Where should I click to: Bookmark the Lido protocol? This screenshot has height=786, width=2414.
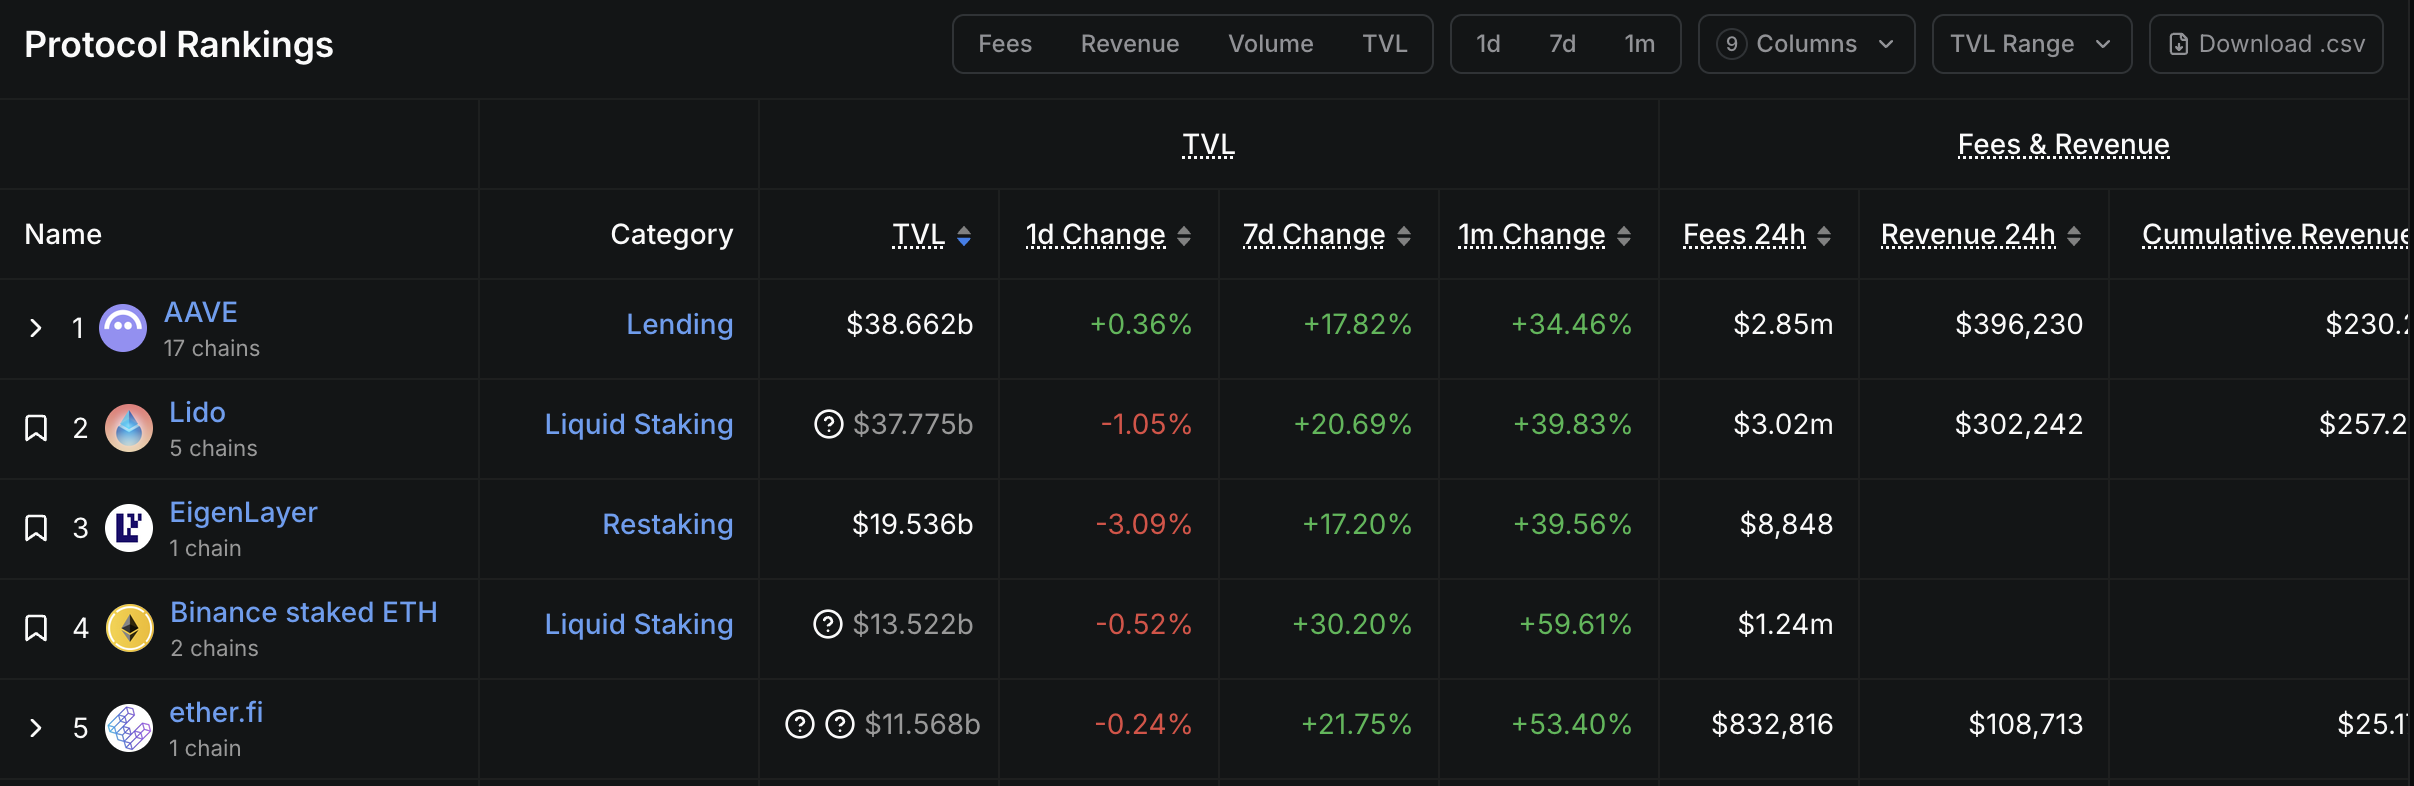(36, 428)
